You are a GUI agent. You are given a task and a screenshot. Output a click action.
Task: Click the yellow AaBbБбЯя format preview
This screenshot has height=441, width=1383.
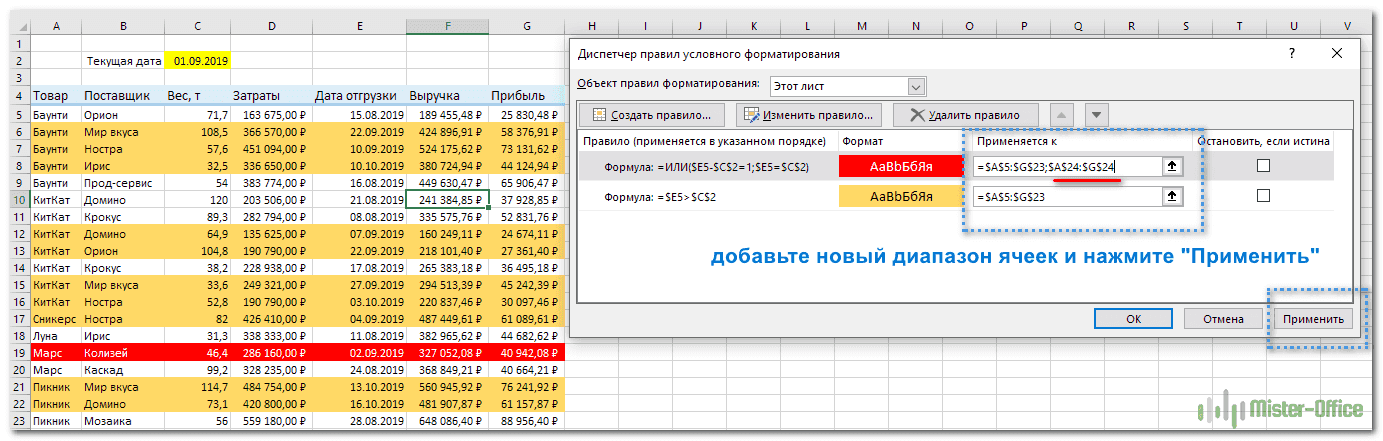[901, 198]
